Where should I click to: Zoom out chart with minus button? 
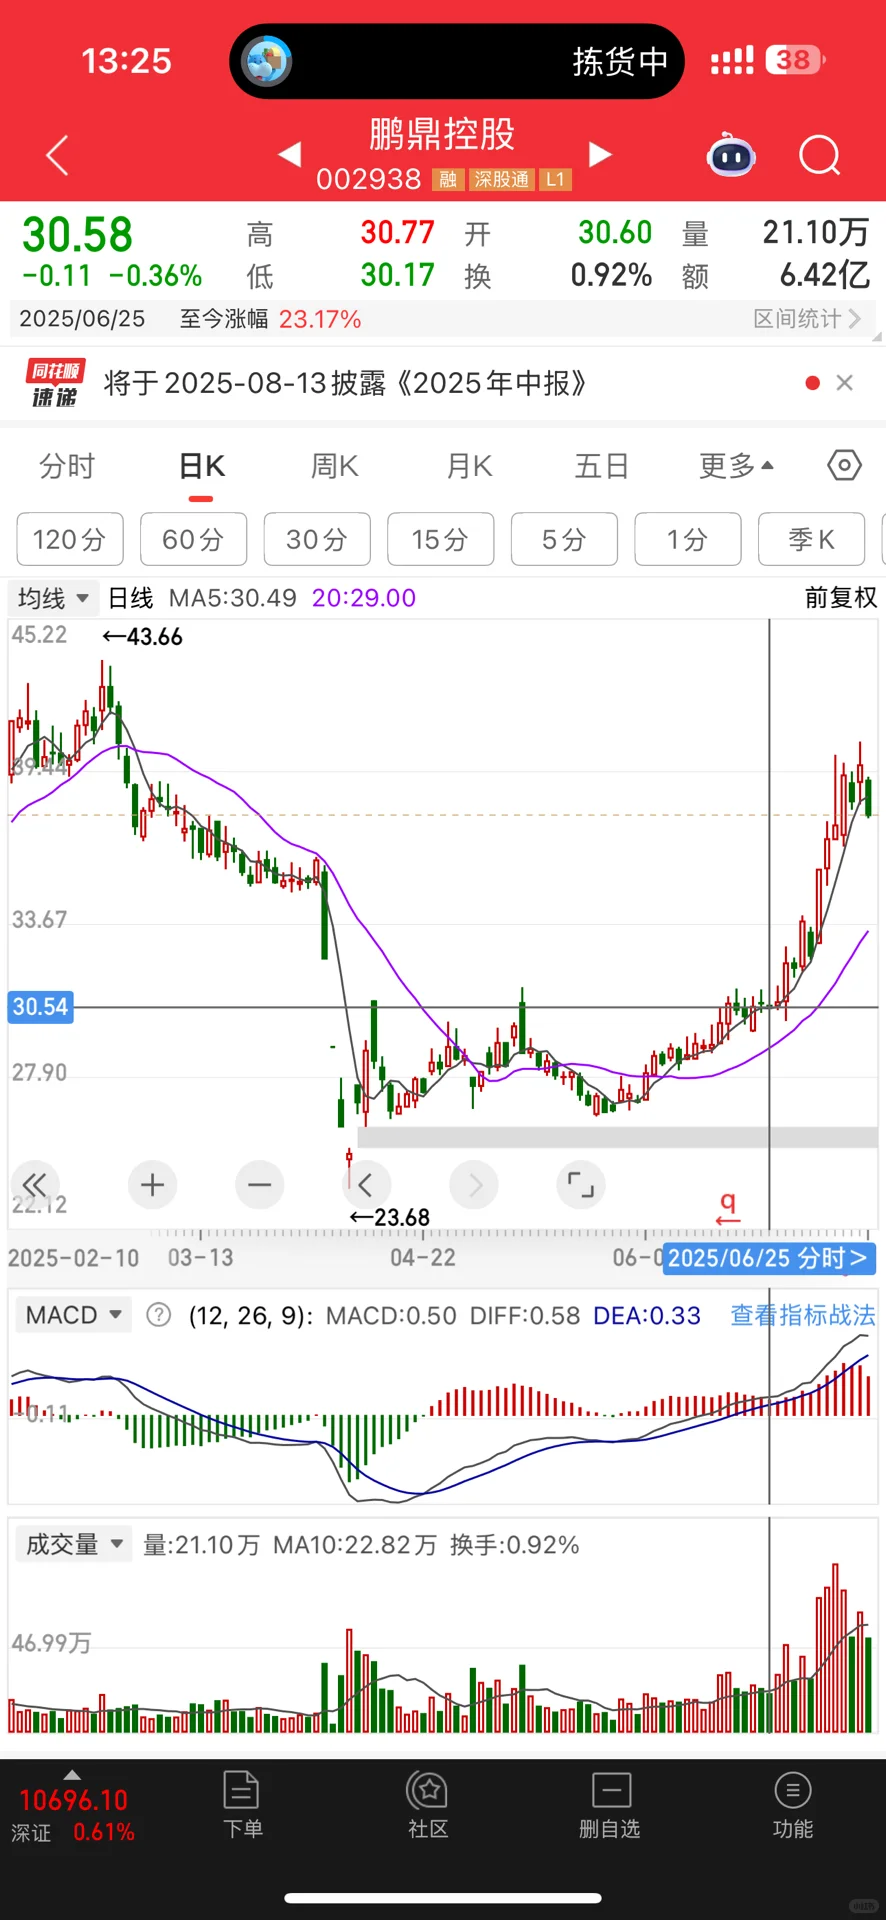click(x=260, y=1185)
